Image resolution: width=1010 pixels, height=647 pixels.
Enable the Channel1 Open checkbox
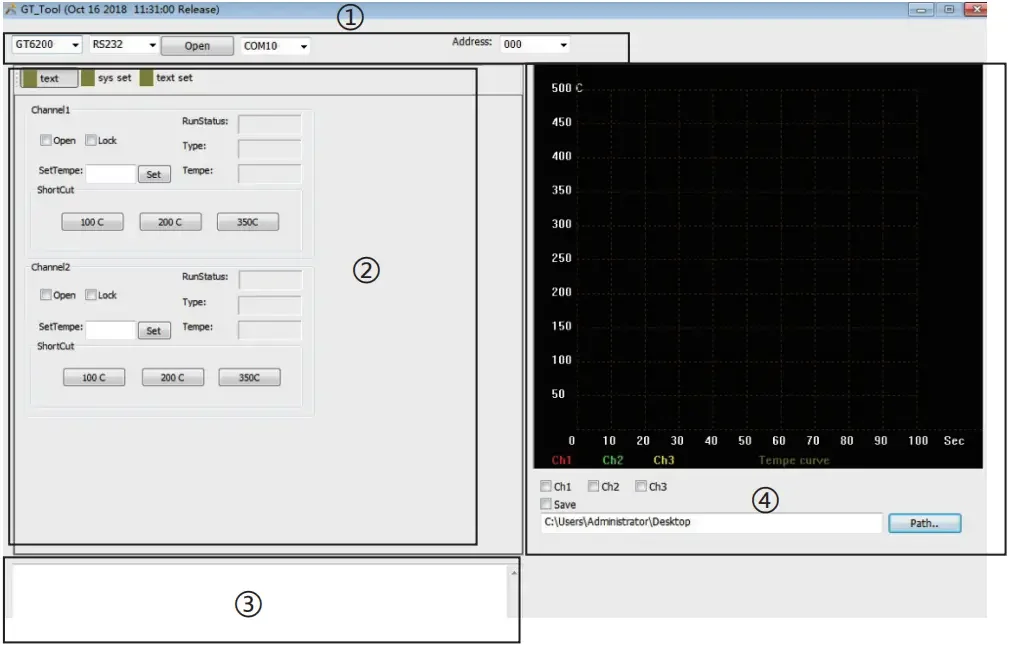pyautogui.click(x=46, y=140)
